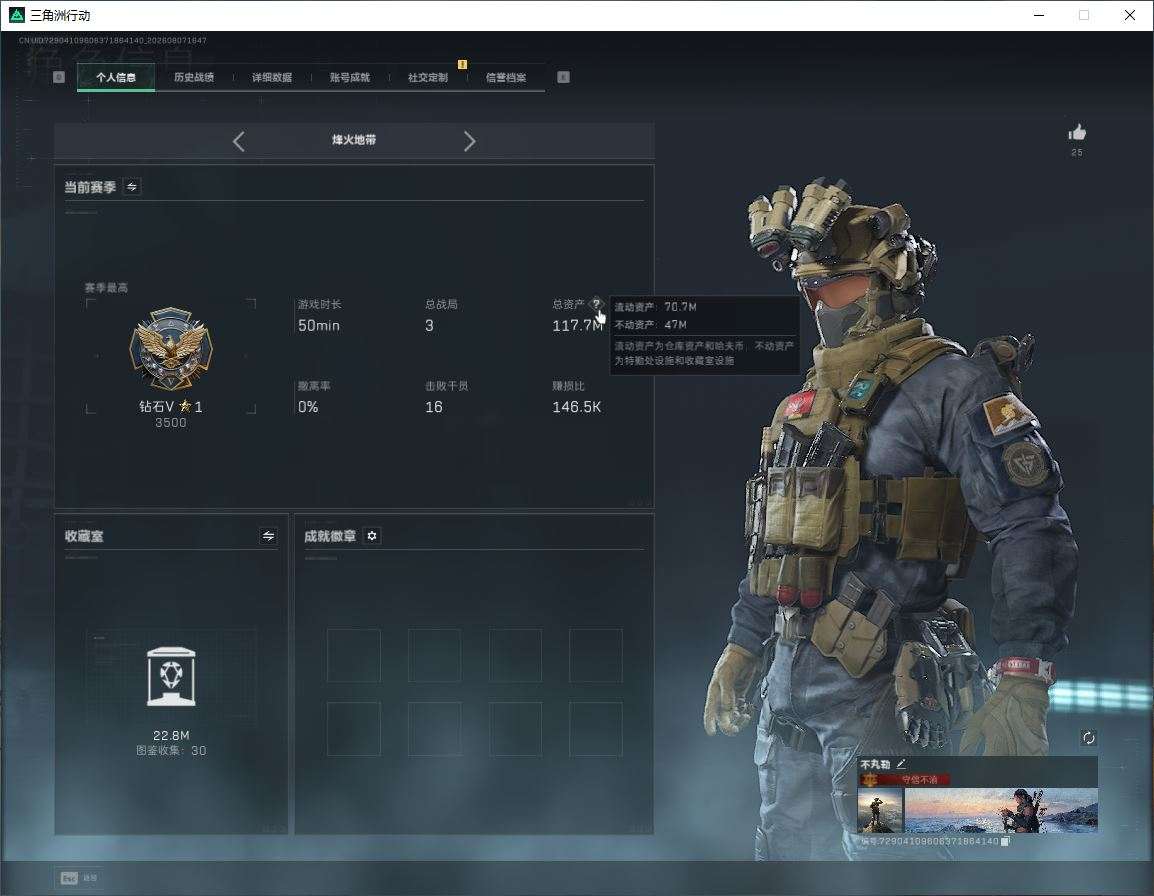This screenshot has width=1154, height=896.
Task: Click the 22.8M collection room value
Action: point(171,736)
